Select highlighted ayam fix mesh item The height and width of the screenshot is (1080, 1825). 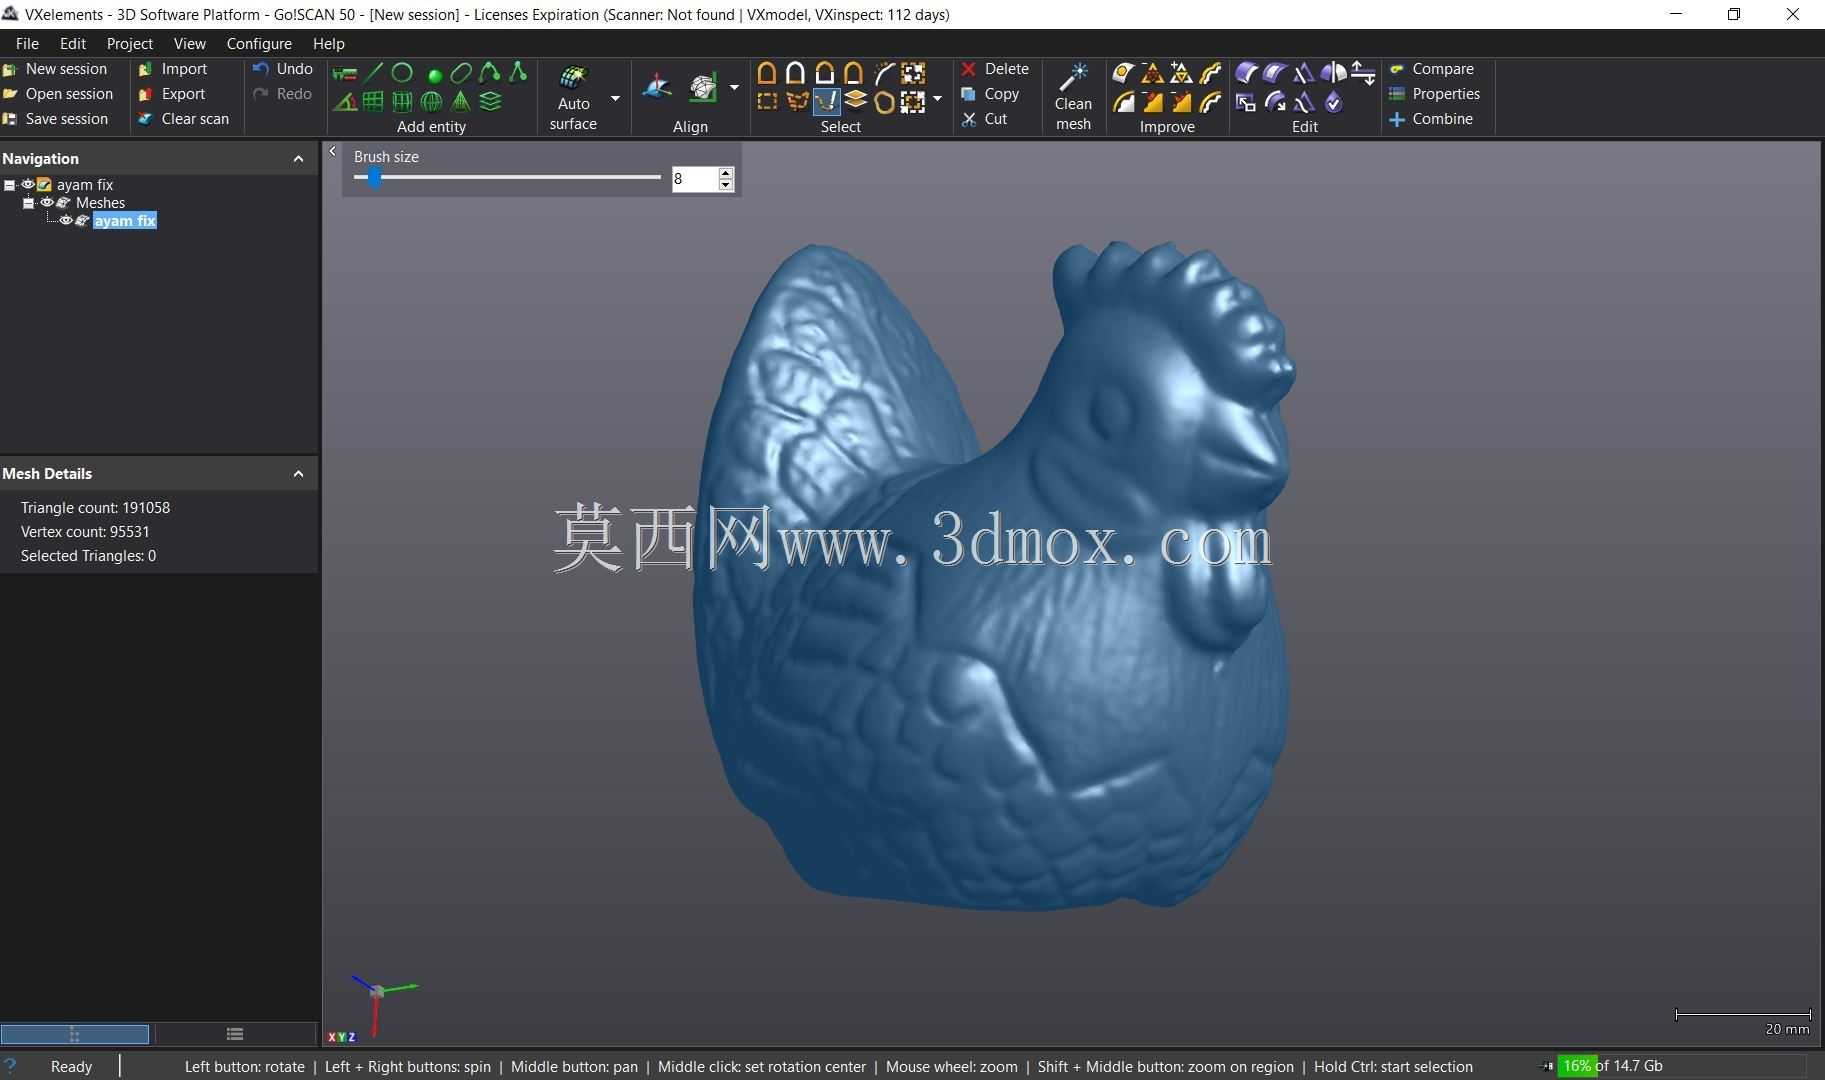[125, 221]
